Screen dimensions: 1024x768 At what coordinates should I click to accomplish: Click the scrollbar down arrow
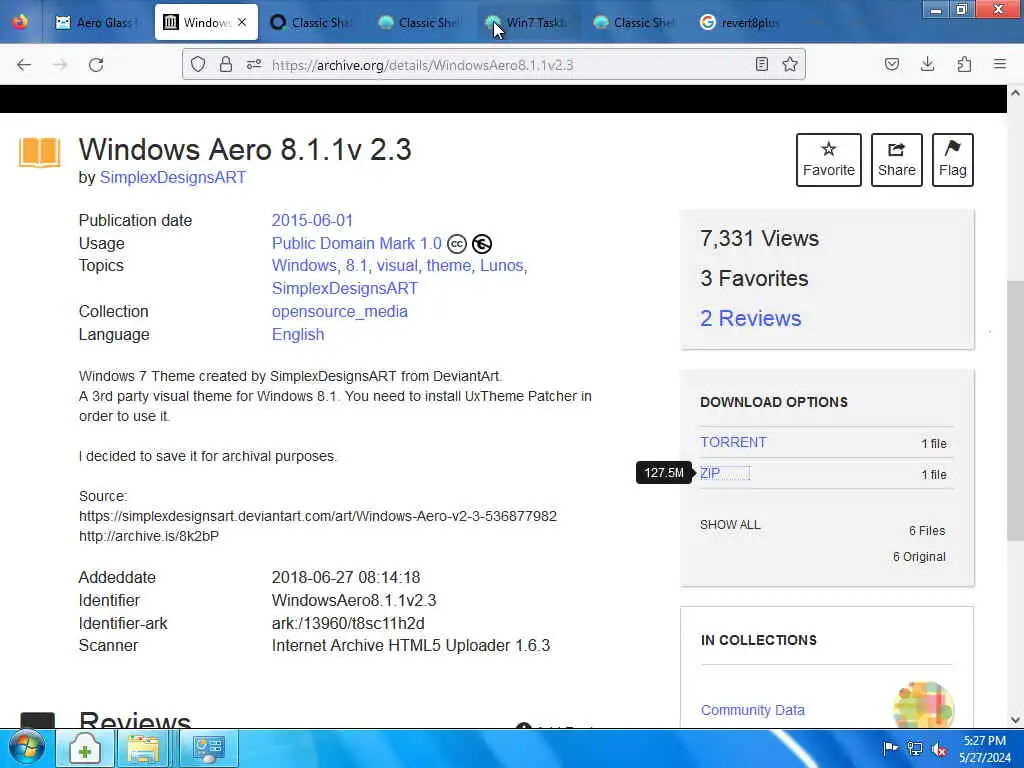pyautogui.click(x=1015, y=720)
